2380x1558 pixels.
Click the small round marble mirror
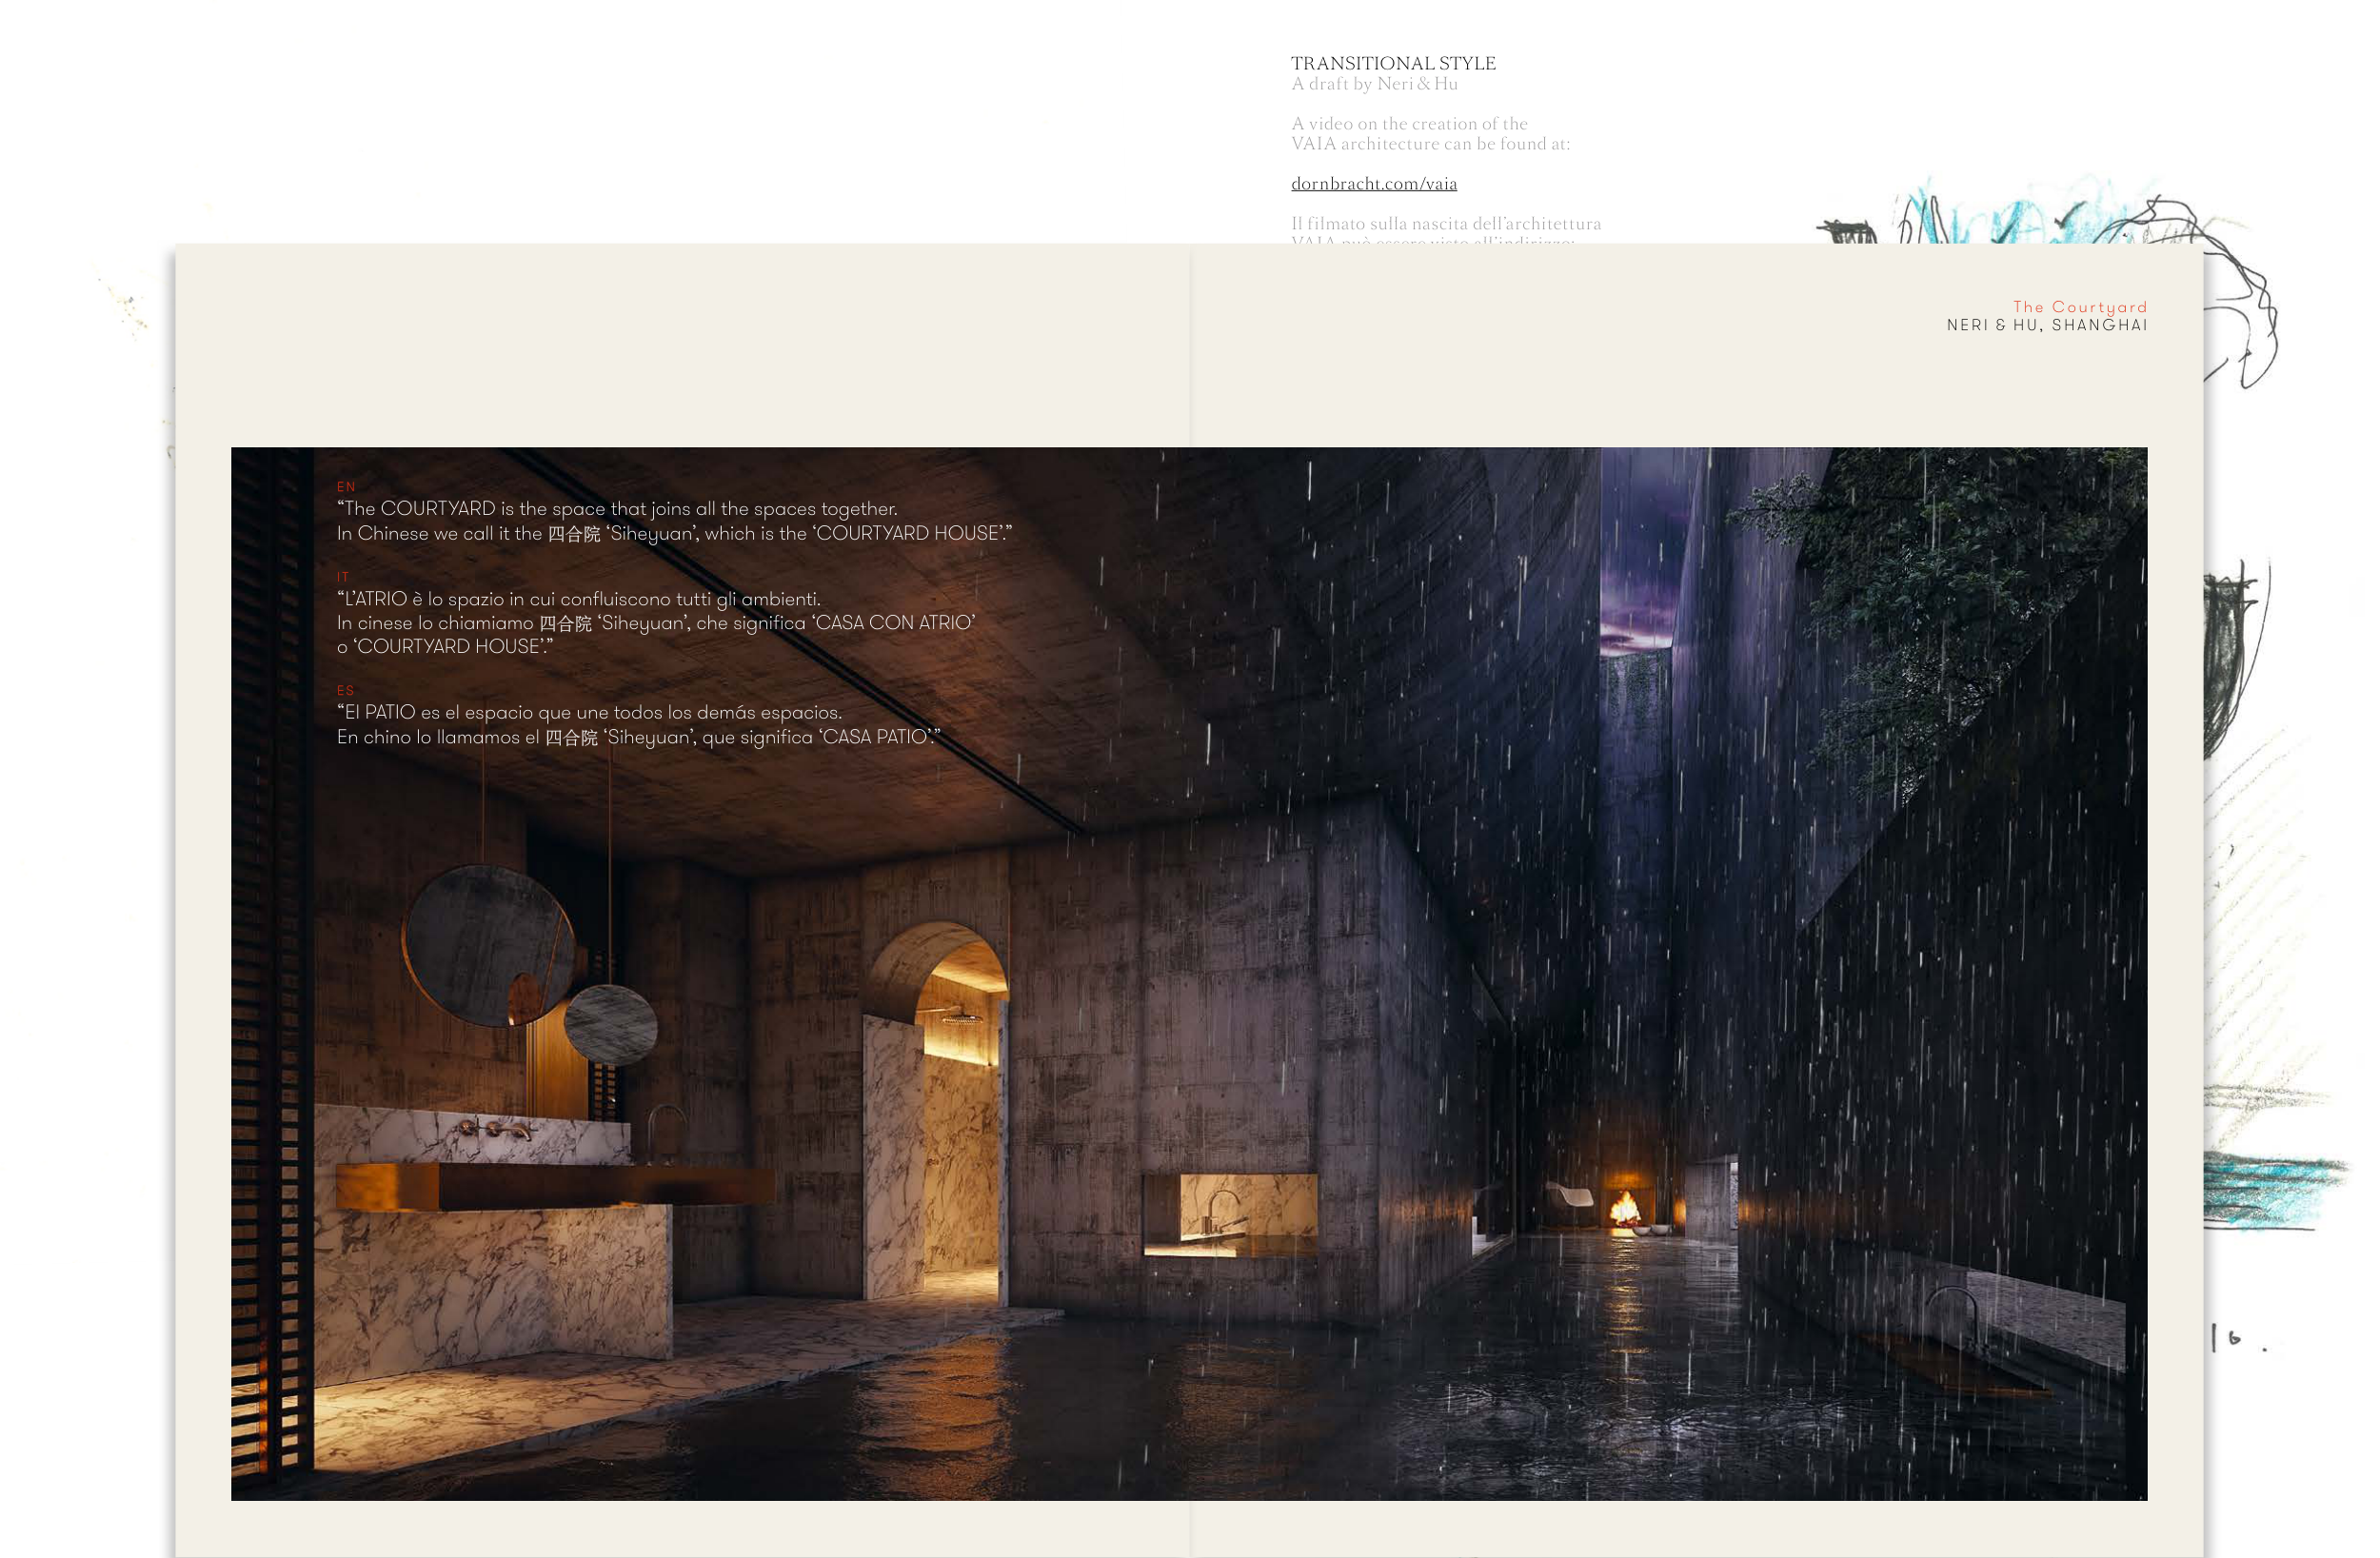click(611, 1025)
